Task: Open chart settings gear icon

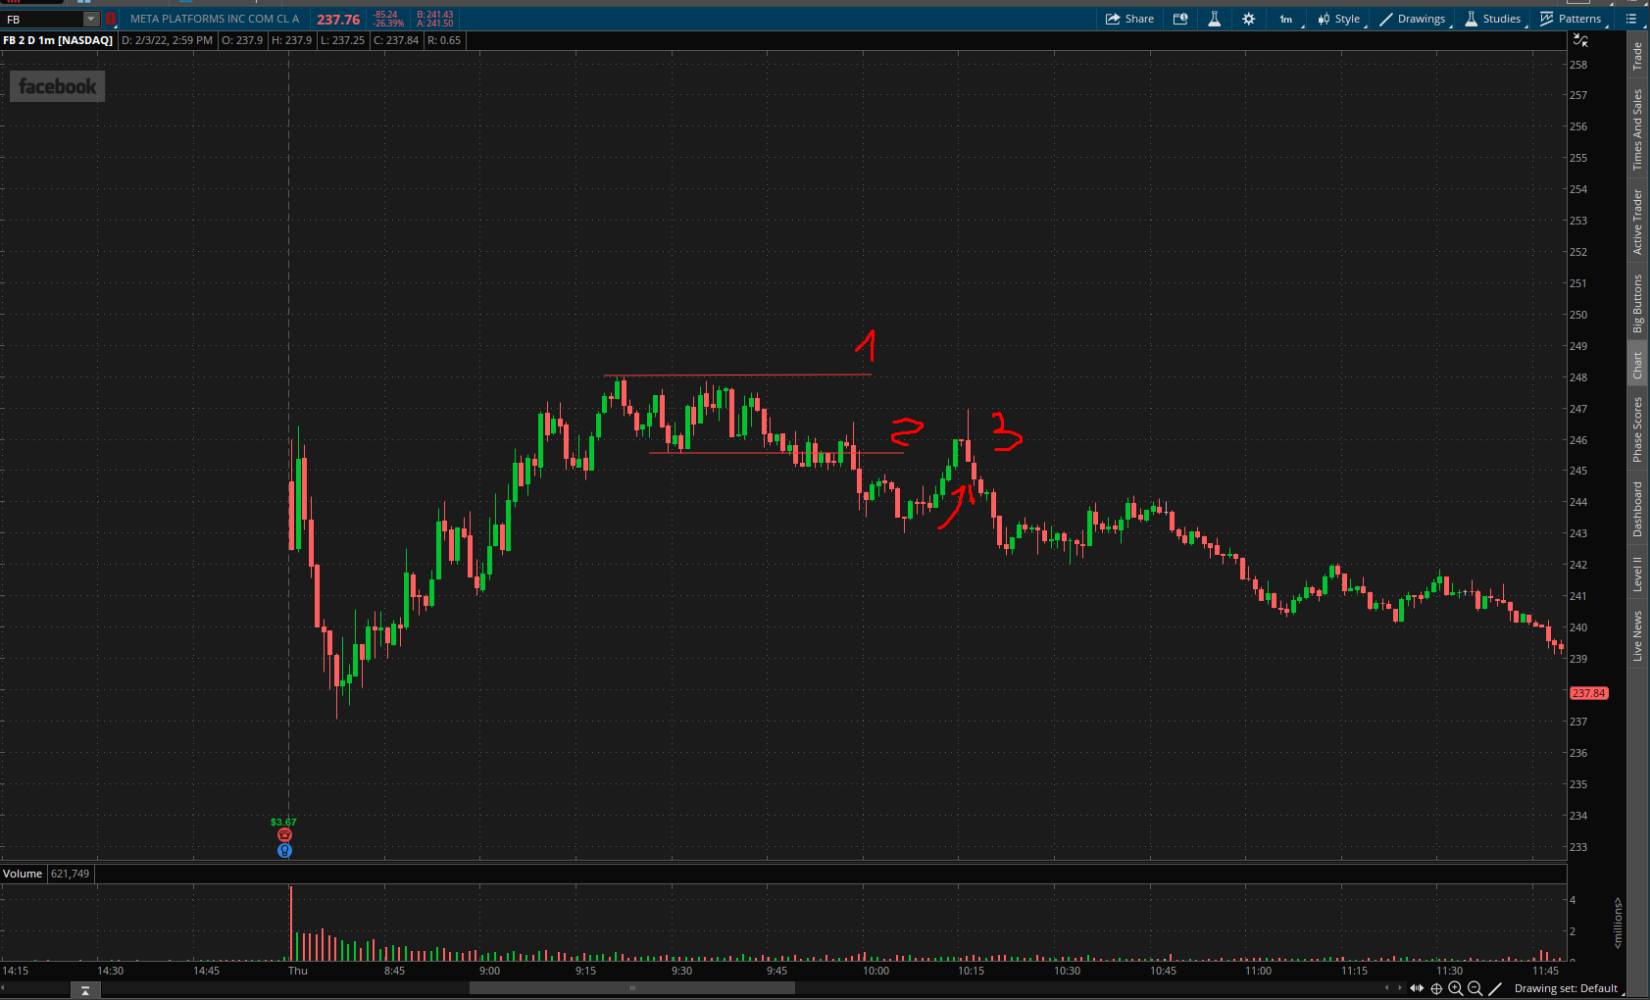Action: point(1248,19)
